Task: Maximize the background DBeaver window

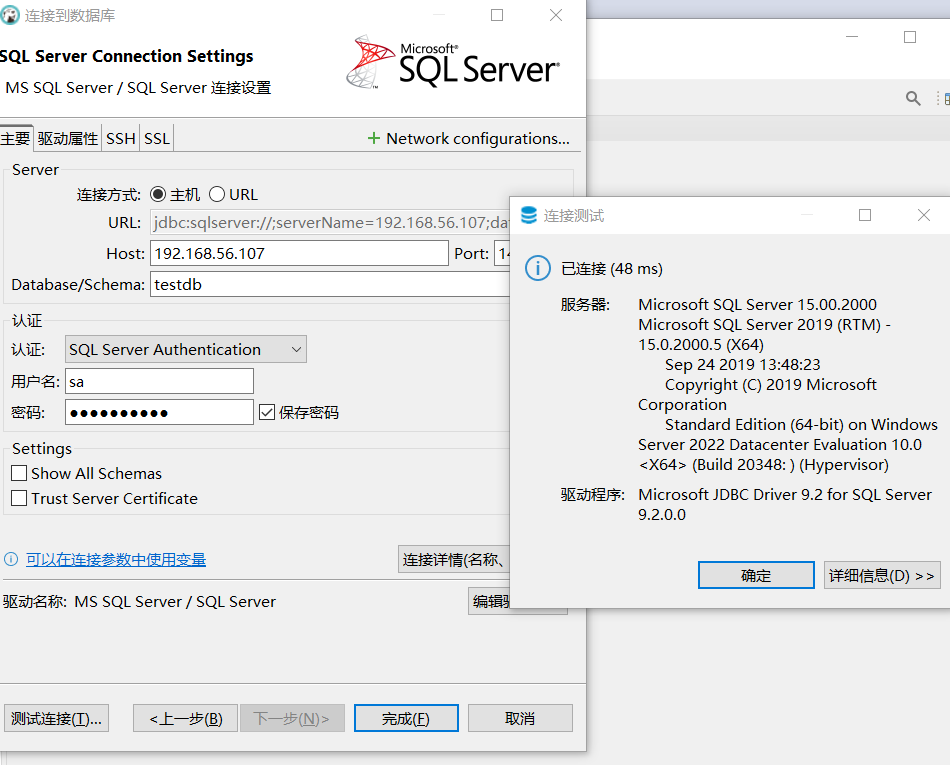Action: pyautogui.click(x=910, y=37)
